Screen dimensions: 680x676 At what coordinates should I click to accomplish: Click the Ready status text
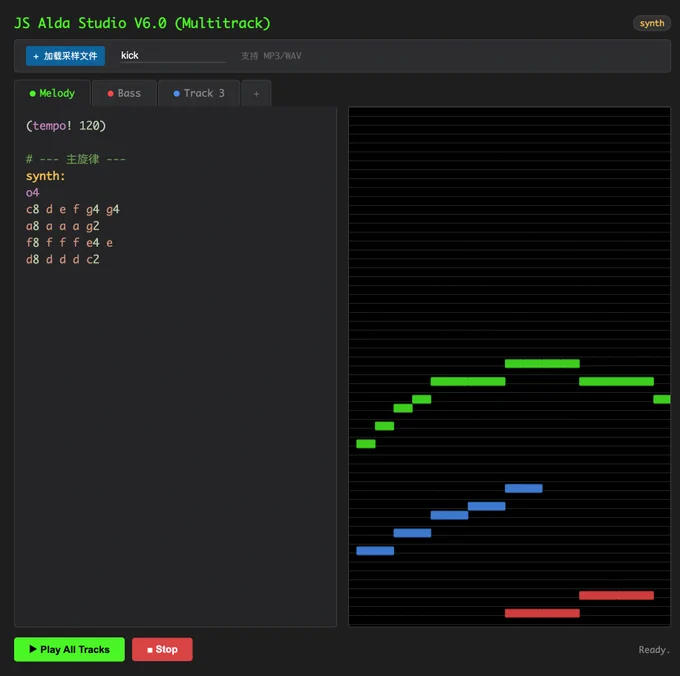pyautogui.click(x=654, y=650)
